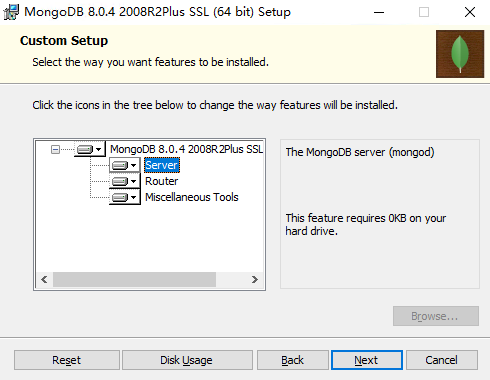Screen dimensions: 490x380
Task: Click the Next button
Action: [x=367, y=360]
